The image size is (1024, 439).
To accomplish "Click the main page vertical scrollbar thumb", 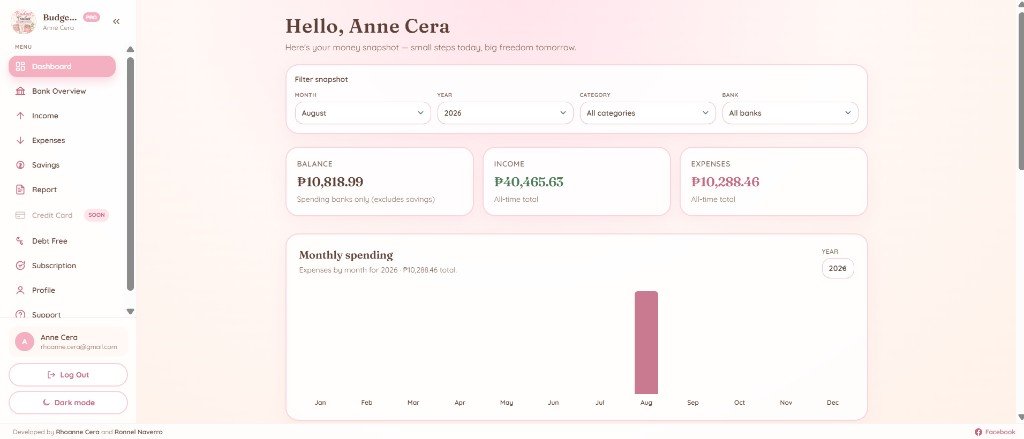I will [x=1019, y=91].
